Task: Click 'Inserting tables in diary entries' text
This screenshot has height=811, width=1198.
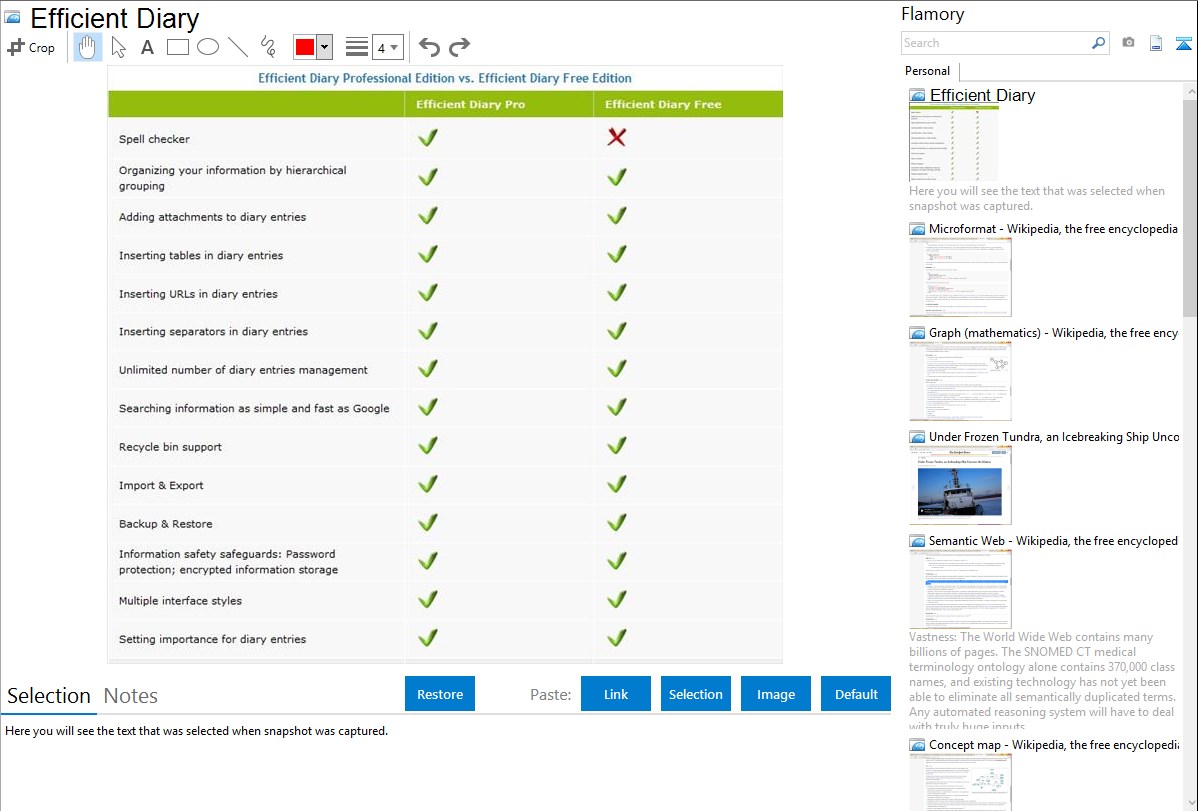Action: [x=201, y=255]
